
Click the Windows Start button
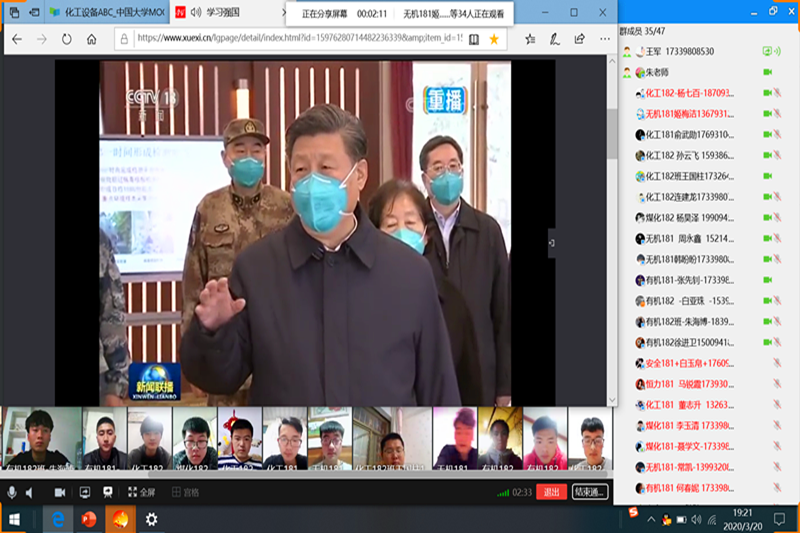(x=14, y=519)
